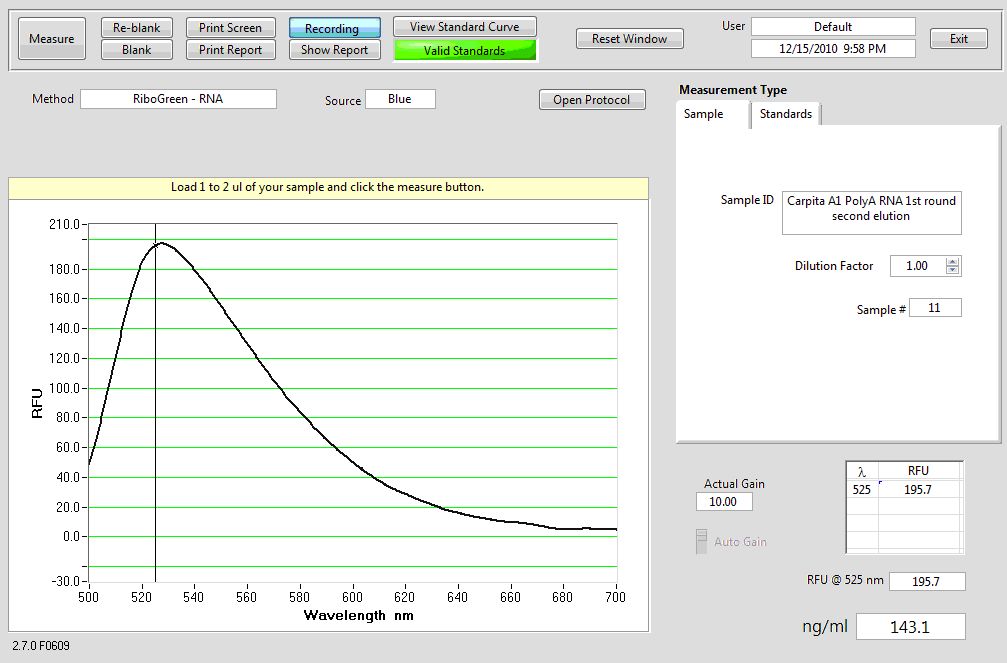Click the yellow instruction message bar
1007x663 pixels.
pos(328,188)
